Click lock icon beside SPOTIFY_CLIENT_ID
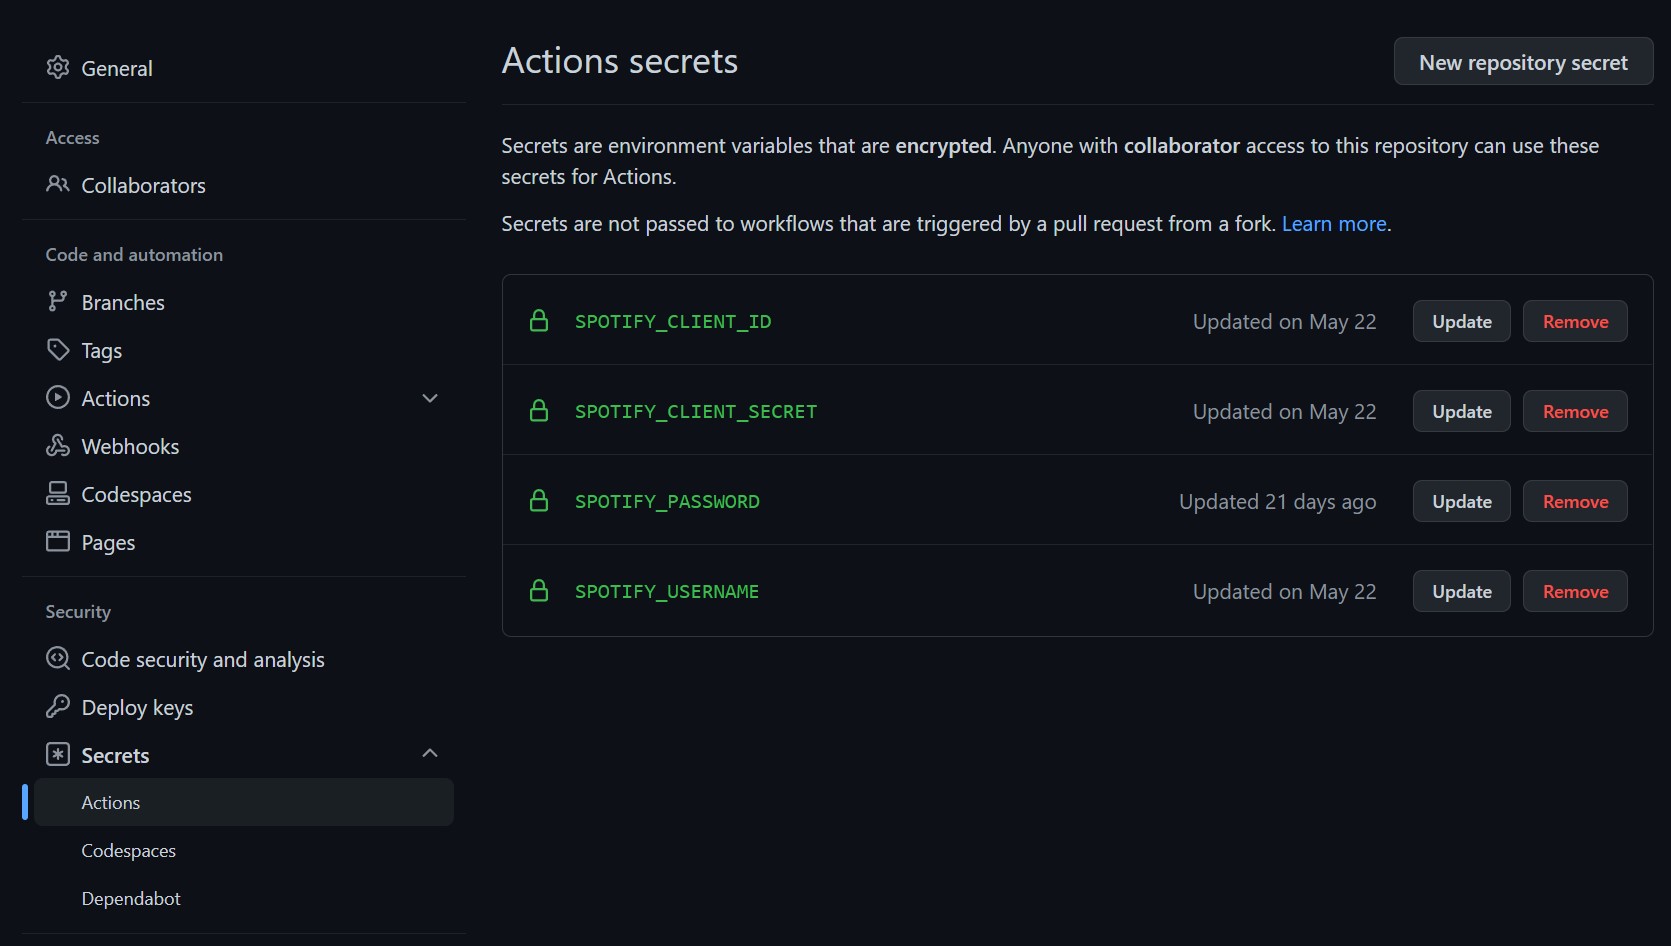Viewport: 1671px width, 946px height. (x=539, y=321)
